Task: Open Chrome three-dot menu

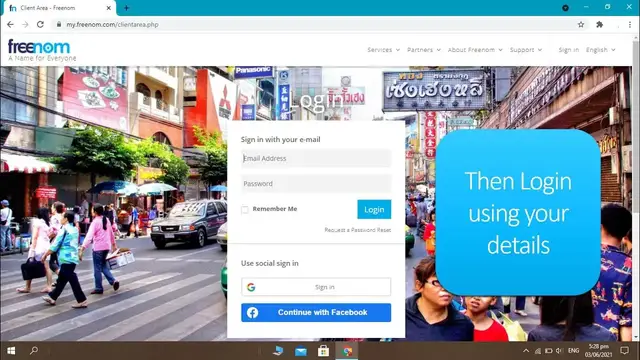Action: coord(630,24)
